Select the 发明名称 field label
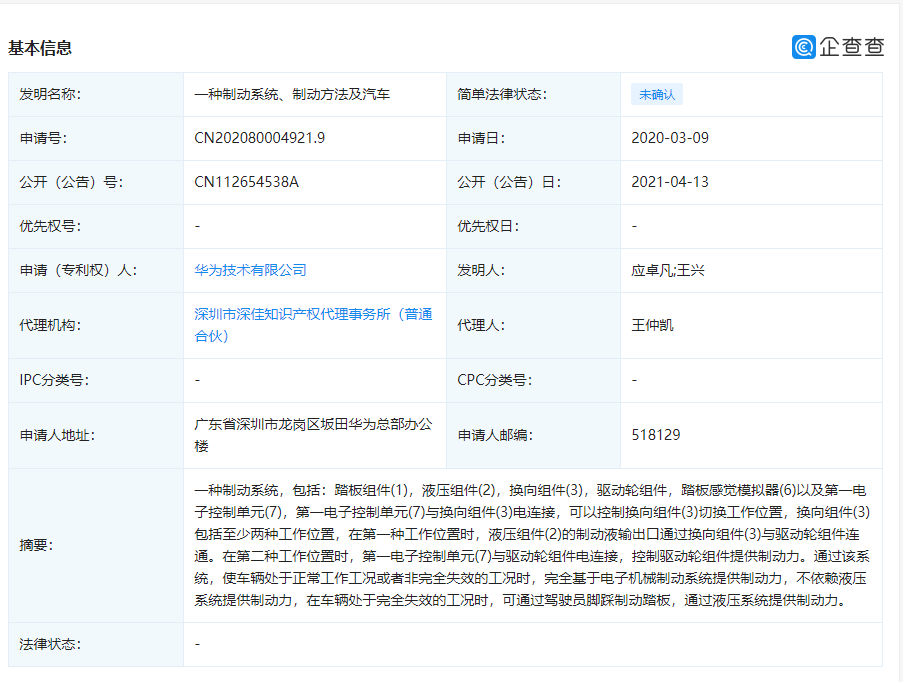 [50, 94]
